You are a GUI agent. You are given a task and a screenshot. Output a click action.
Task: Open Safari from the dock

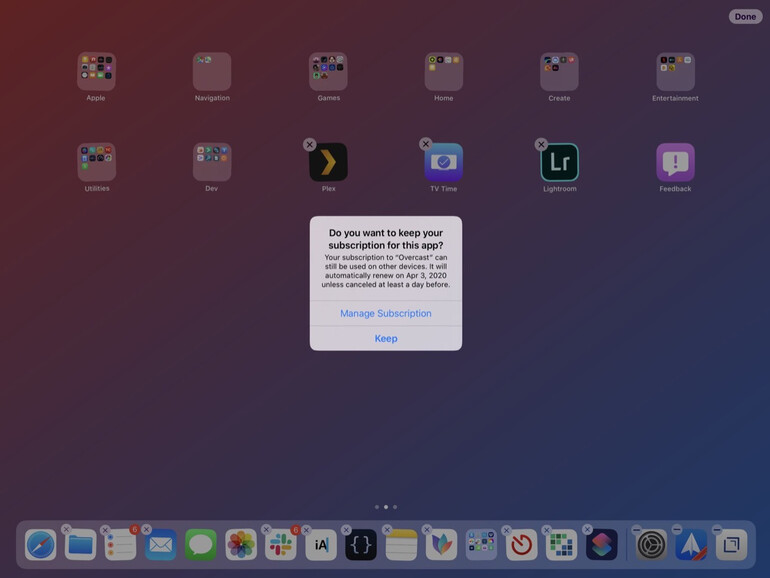click(x=40, y=545)
